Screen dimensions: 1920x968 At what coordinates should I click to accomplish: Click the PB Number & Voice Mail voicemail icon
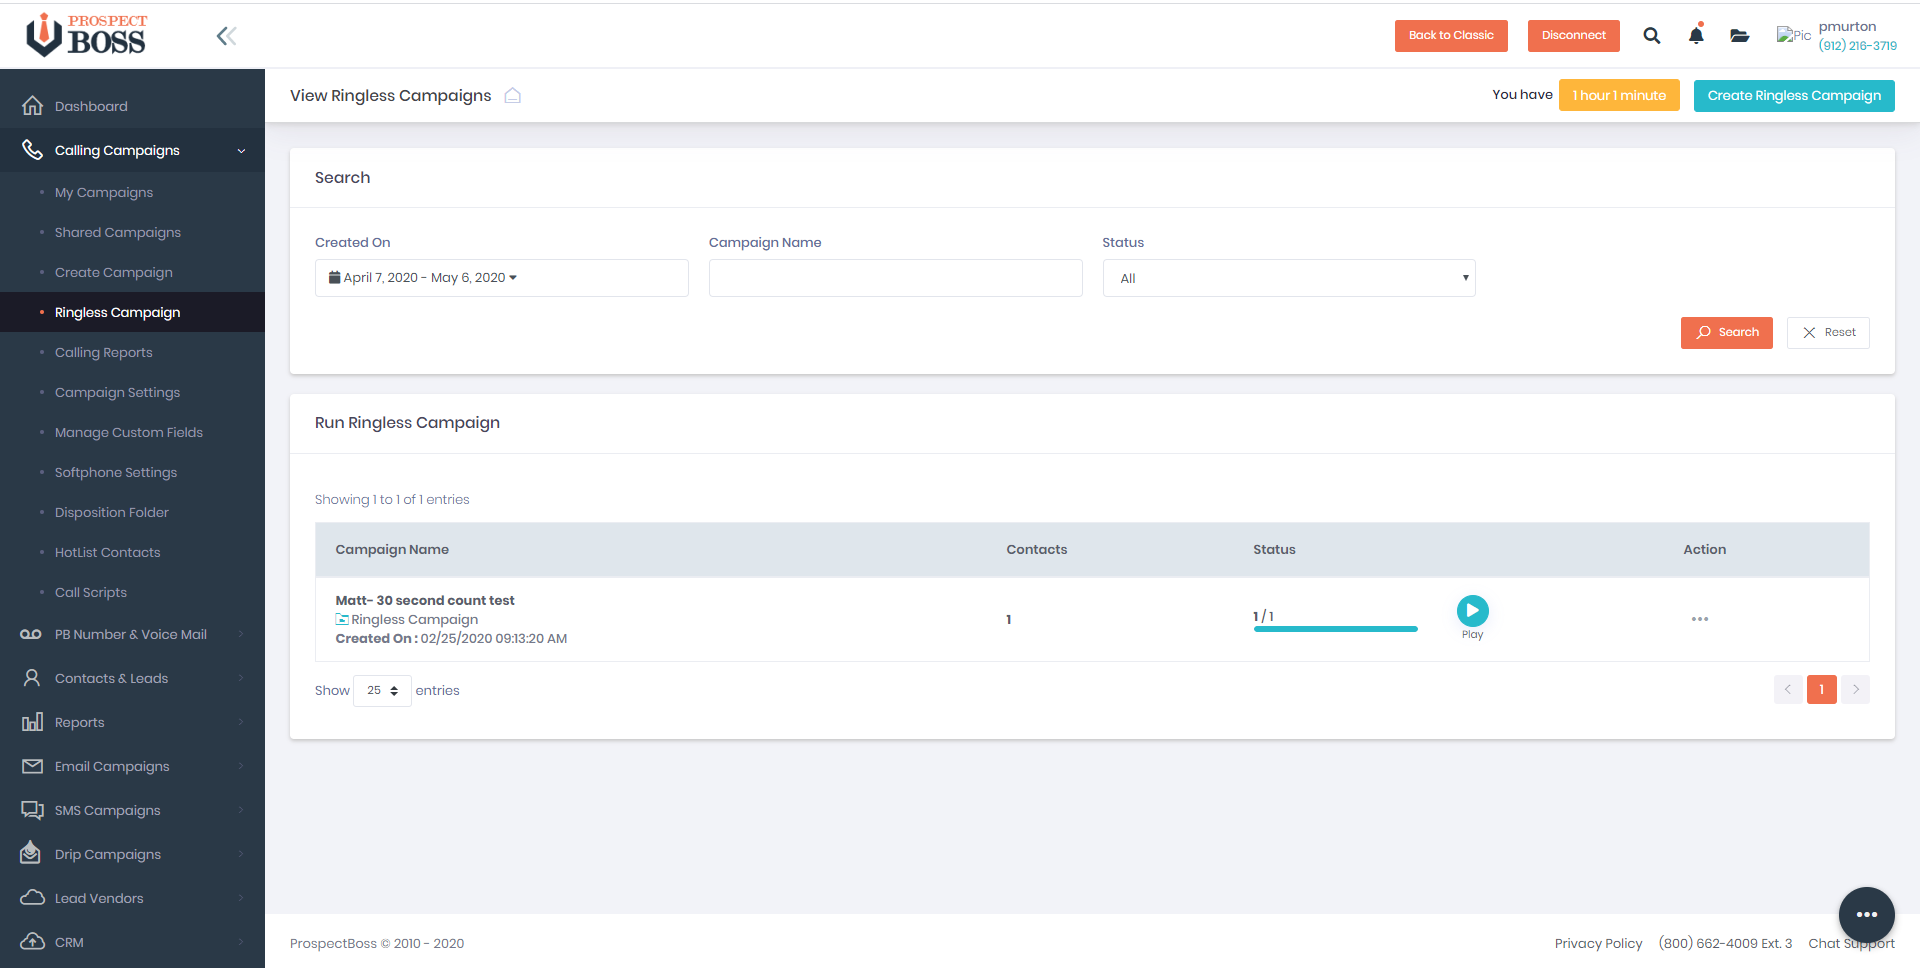coord(31,634)
